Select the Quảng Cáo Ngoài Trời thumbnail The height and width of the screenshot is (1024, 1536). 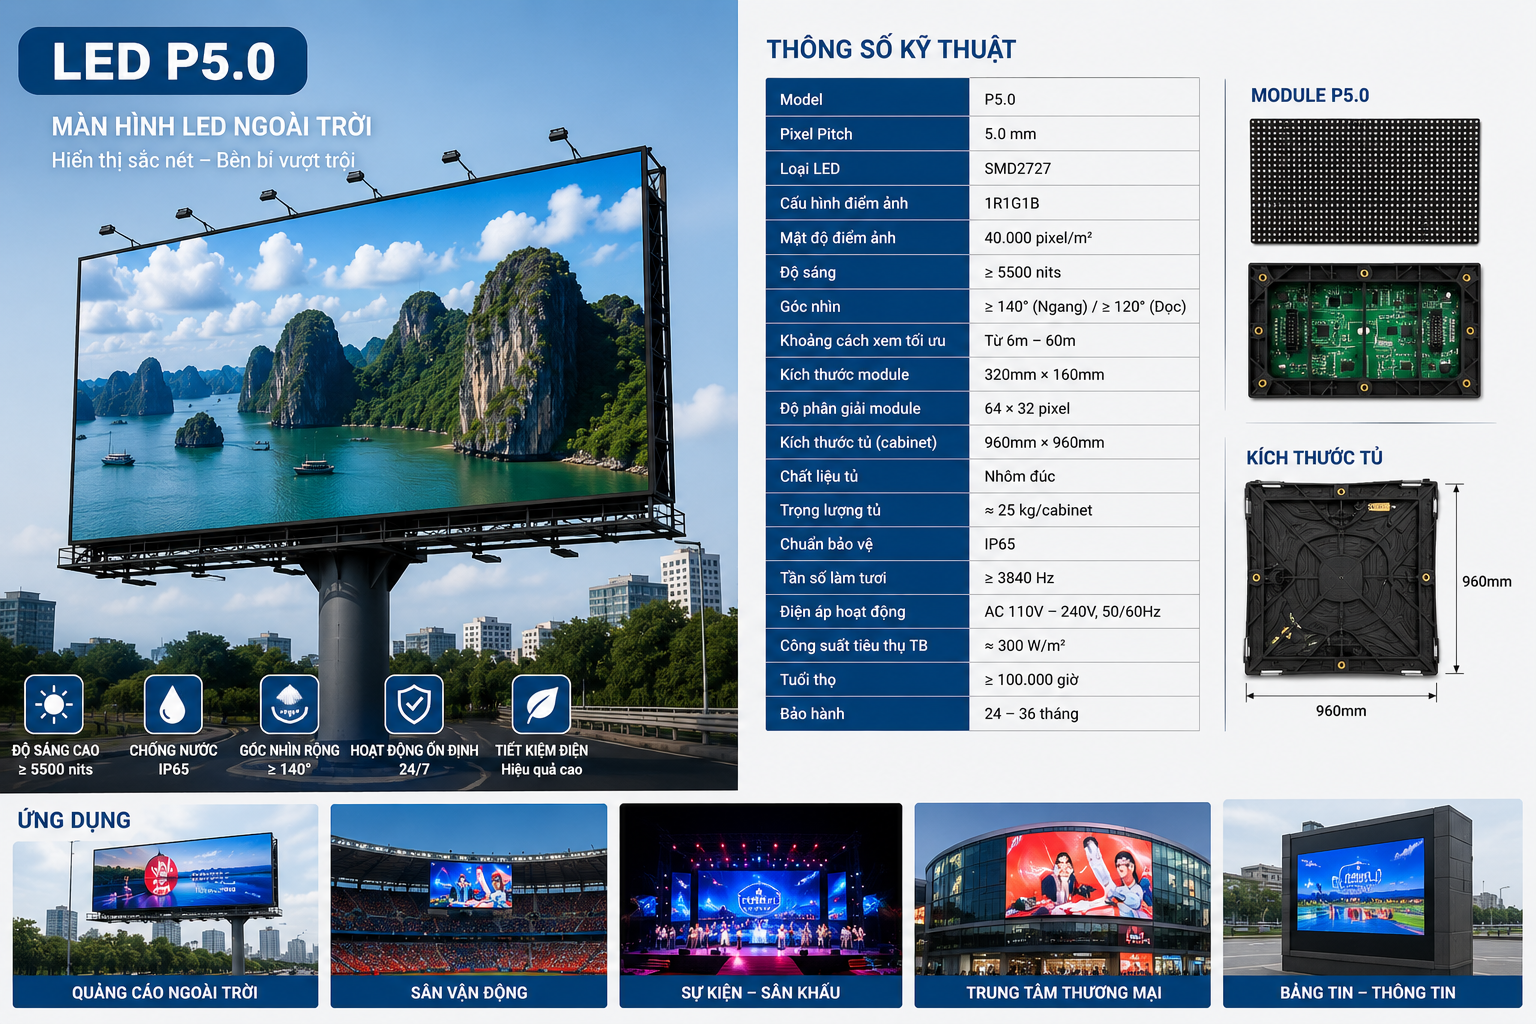(165, 906)
